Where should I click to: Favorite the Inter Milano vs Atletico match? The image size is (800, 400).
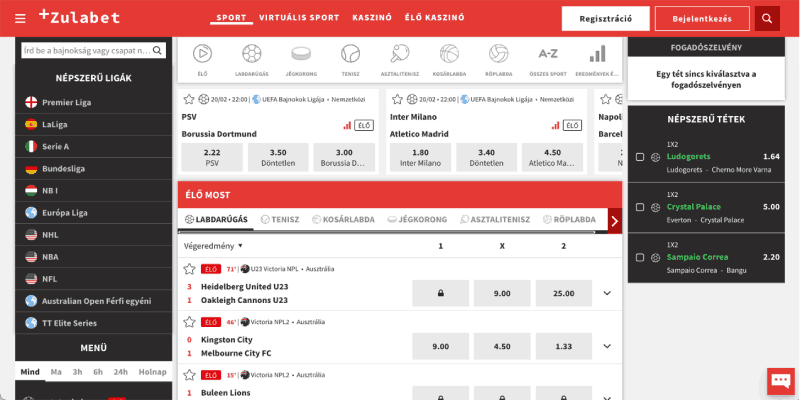[397, 99]
